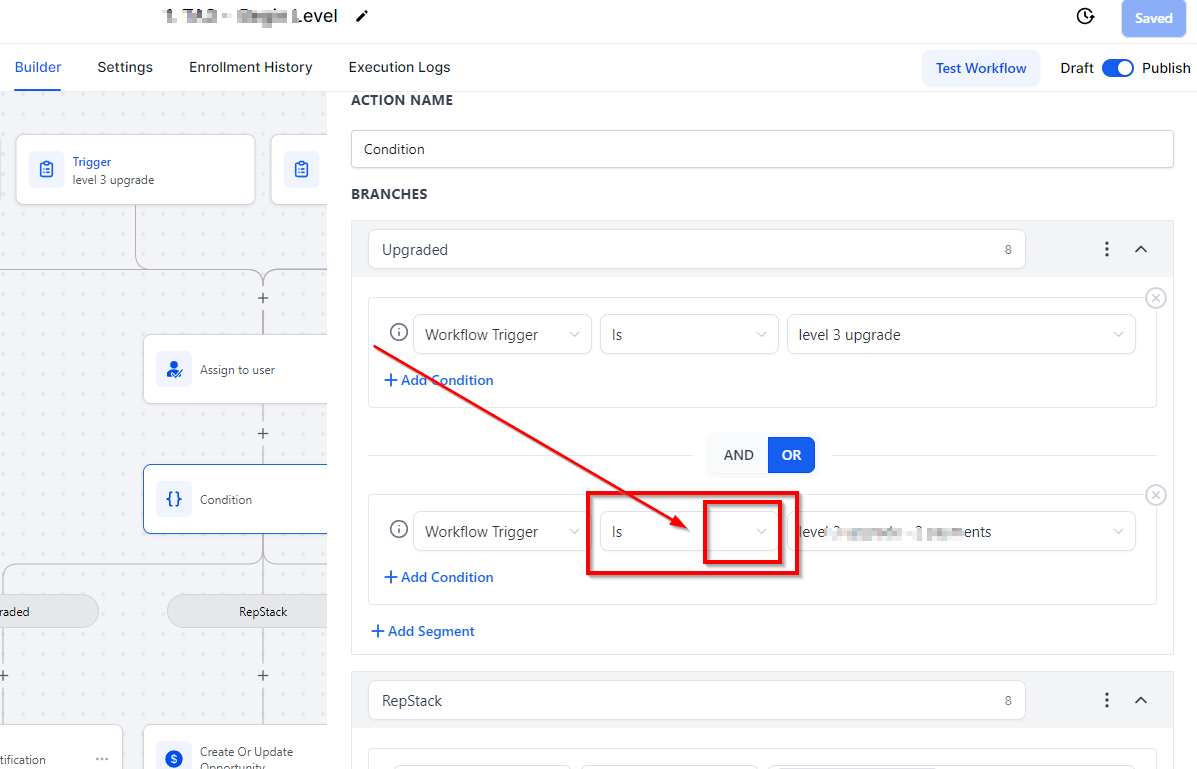Open options dots on notification node

[102, 759]
